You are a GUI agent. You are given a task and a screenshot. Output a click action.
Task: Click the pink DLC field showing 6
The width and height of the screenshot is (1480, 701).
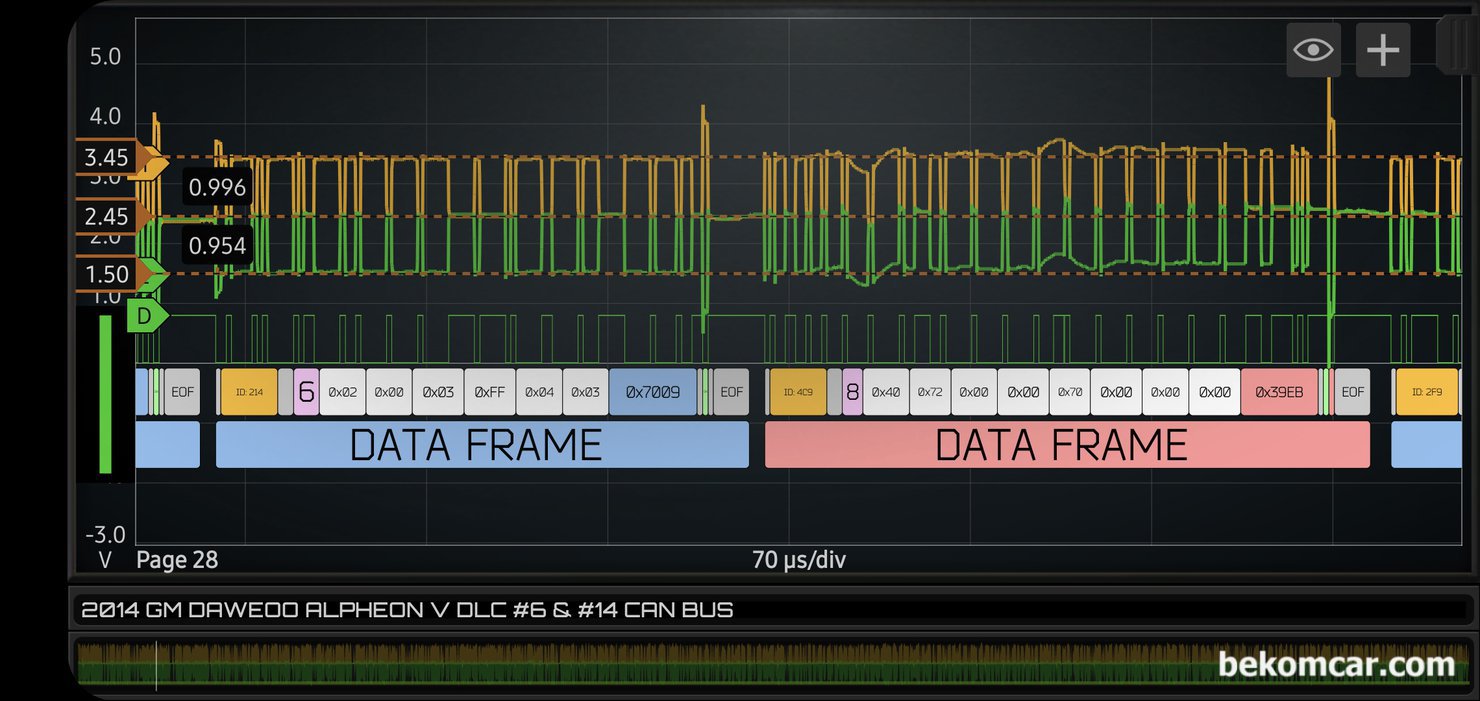(x=306, y=392)
